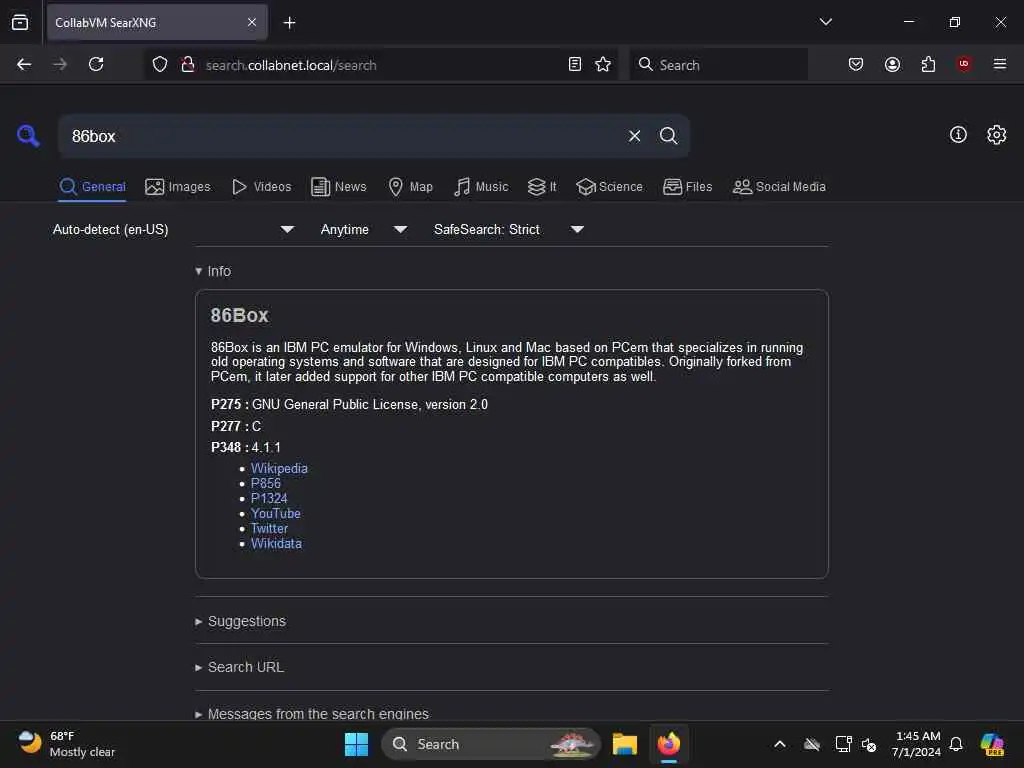
Task: Bookmark this page with star
Action: (x=603, y=64)
